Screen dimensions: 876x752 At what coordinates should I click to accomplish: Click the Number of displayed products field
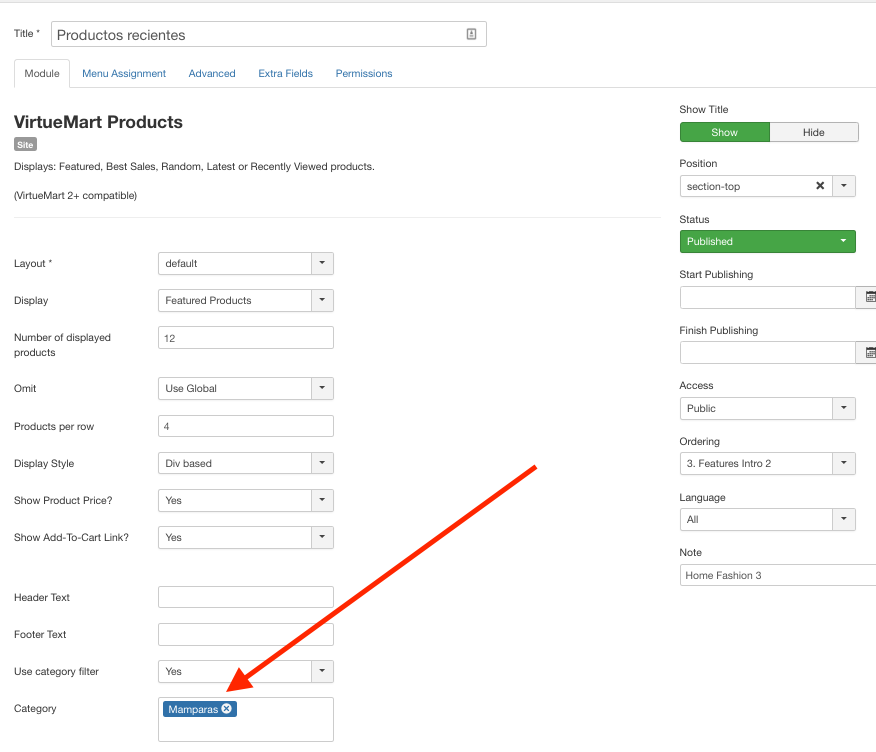point(245,338)
